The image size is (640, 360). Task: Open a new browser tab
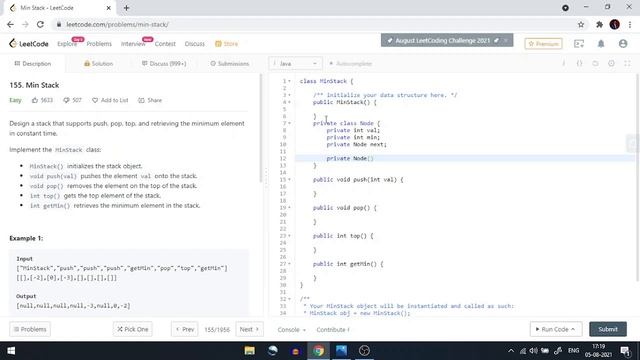point(126,8)
